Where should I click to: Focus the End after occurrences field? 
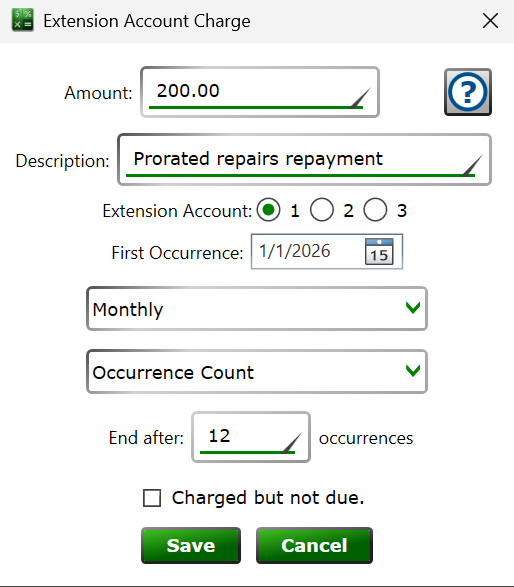point(251,437)
